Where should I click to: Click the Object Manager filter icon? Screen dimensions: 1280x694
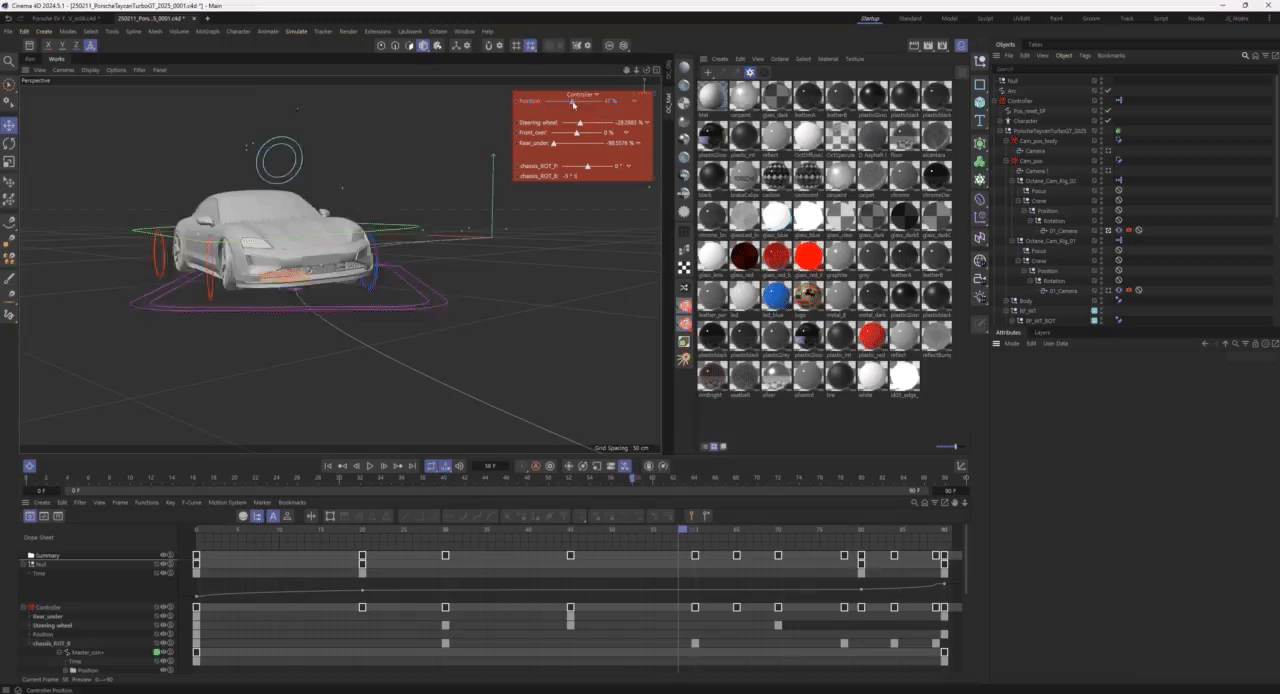point(1263,56)
